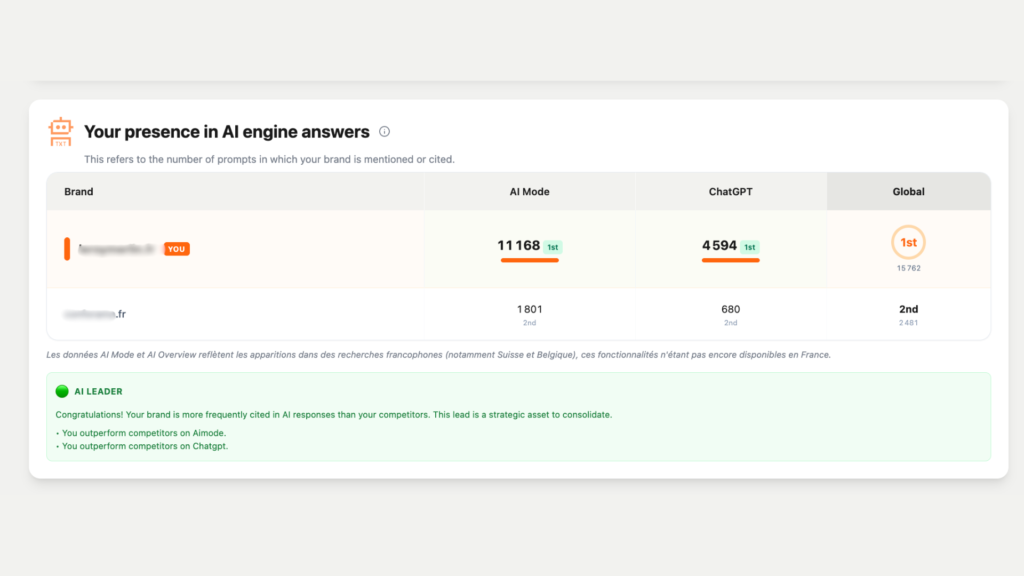Select the Global column header
Image resolution: width=1024 pixels, height=576 pixels.
[x=908, y=191]
